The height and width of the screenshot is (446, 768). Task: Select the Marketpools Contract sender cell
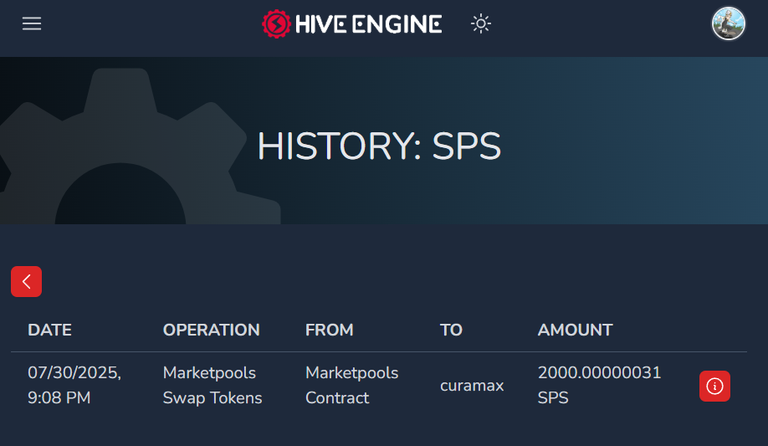[x=352, y=385]
